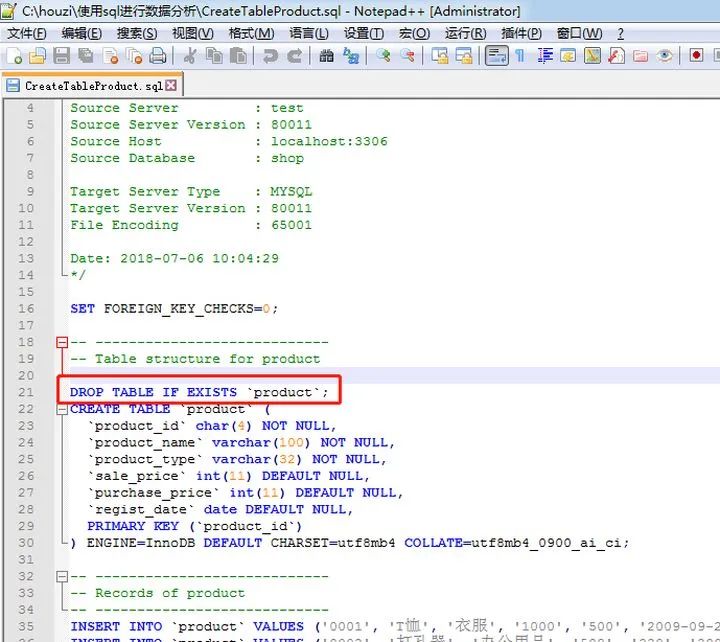This screenshot has width=720, height=642.
Task: Click the 'Date: 2018-07-06 10:04:29' line
Action: pos(174,259)
